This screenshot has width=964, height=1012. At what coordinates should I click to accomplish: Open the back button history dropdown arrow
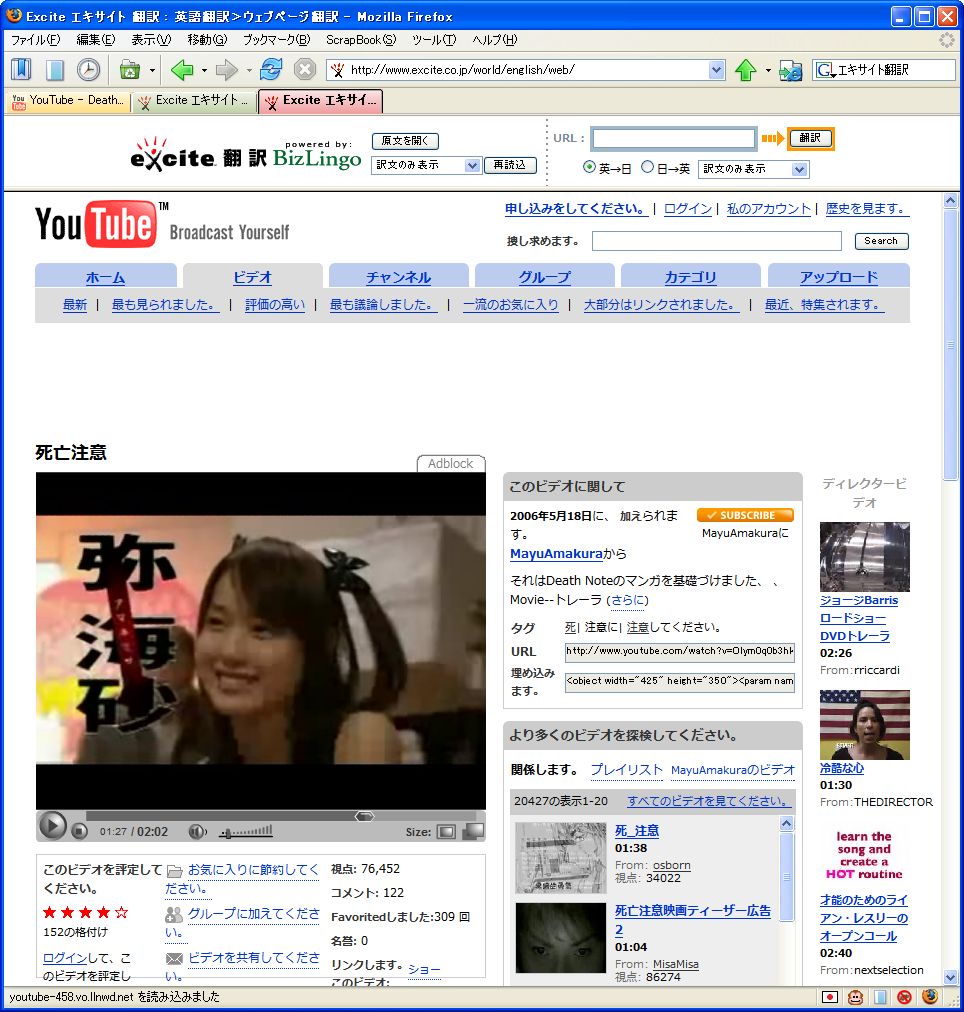(x=204, y=70)
